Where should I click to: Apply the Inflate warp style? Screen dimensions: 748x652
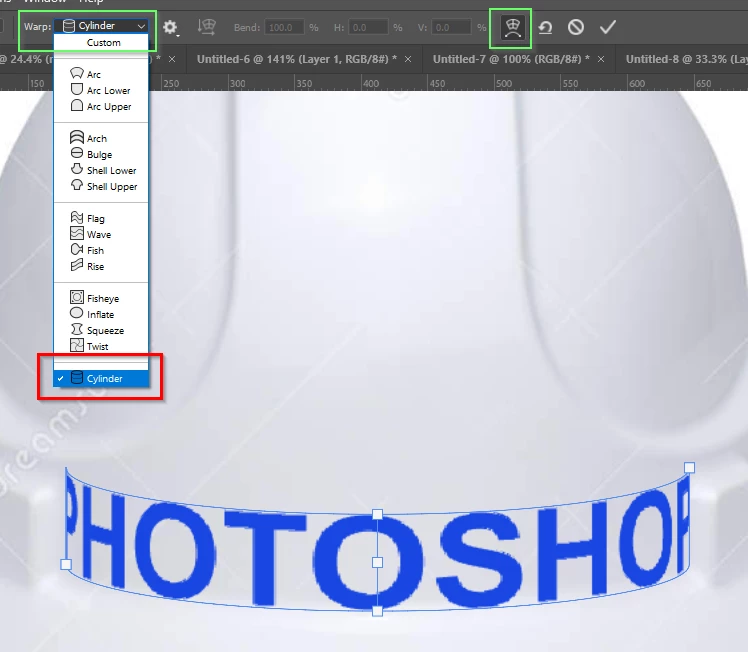[x=101, y=314]
